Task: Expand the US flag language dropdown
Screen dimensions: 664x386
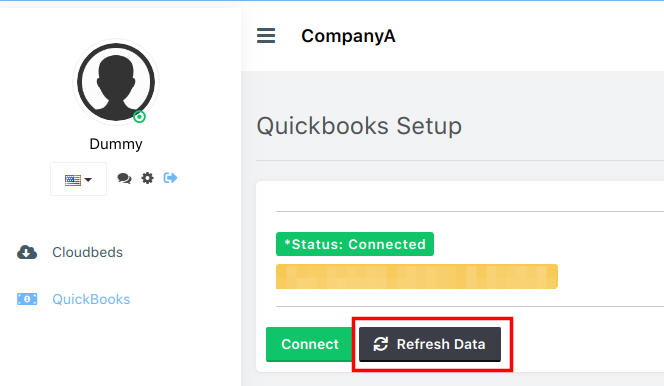Action: (78, 179)
